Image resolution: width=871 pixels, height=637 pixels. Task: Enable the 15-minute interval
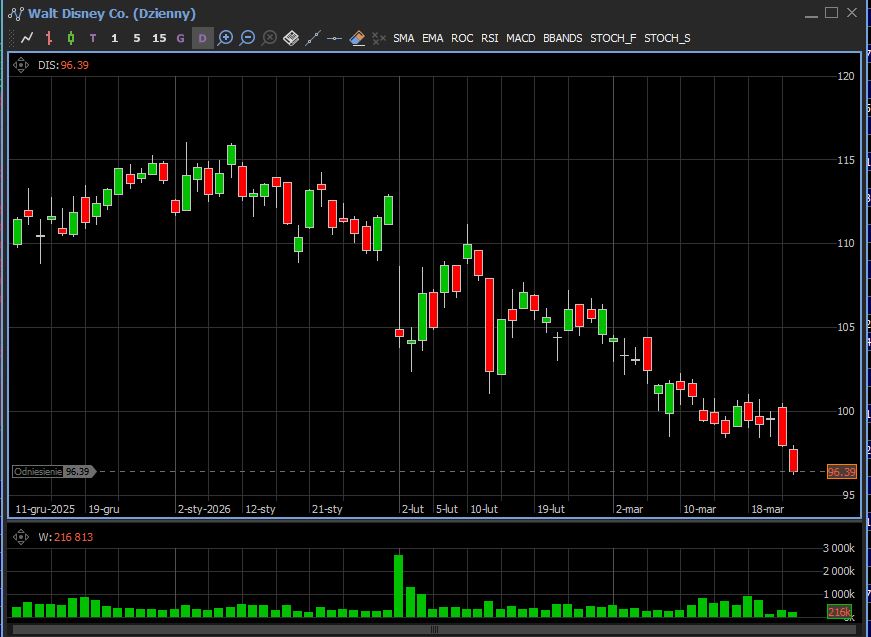tap(159, 38)
